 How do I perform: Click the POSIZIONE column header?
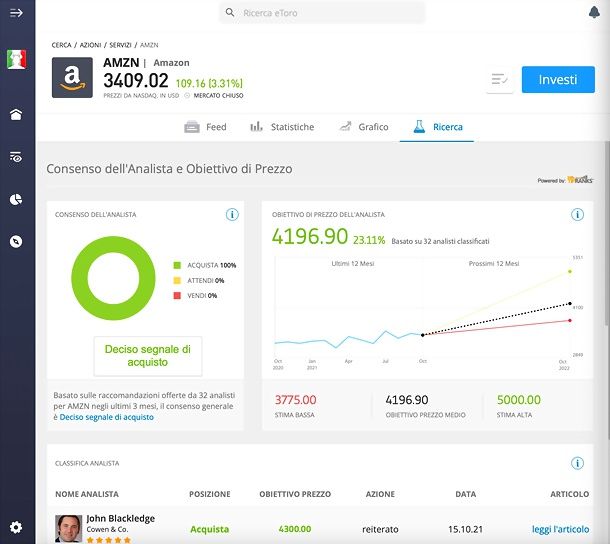[210, 494]
